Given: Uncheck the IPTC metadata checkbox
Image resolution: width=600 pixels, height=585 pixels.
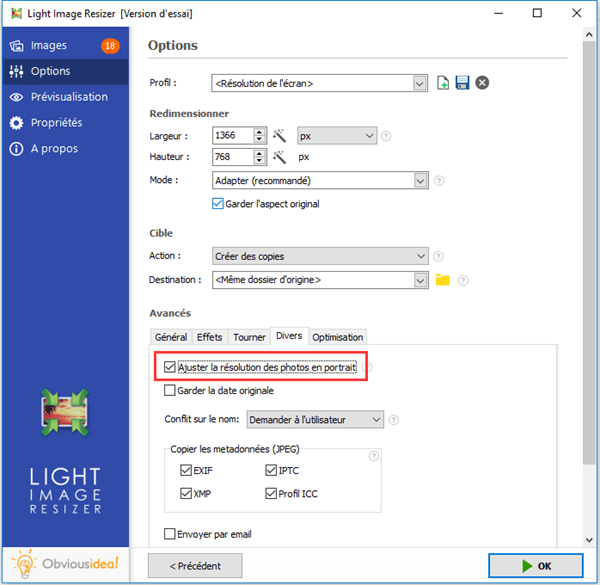Looking at the screenshot, I should pyautogui.click(x=271, y=470).
